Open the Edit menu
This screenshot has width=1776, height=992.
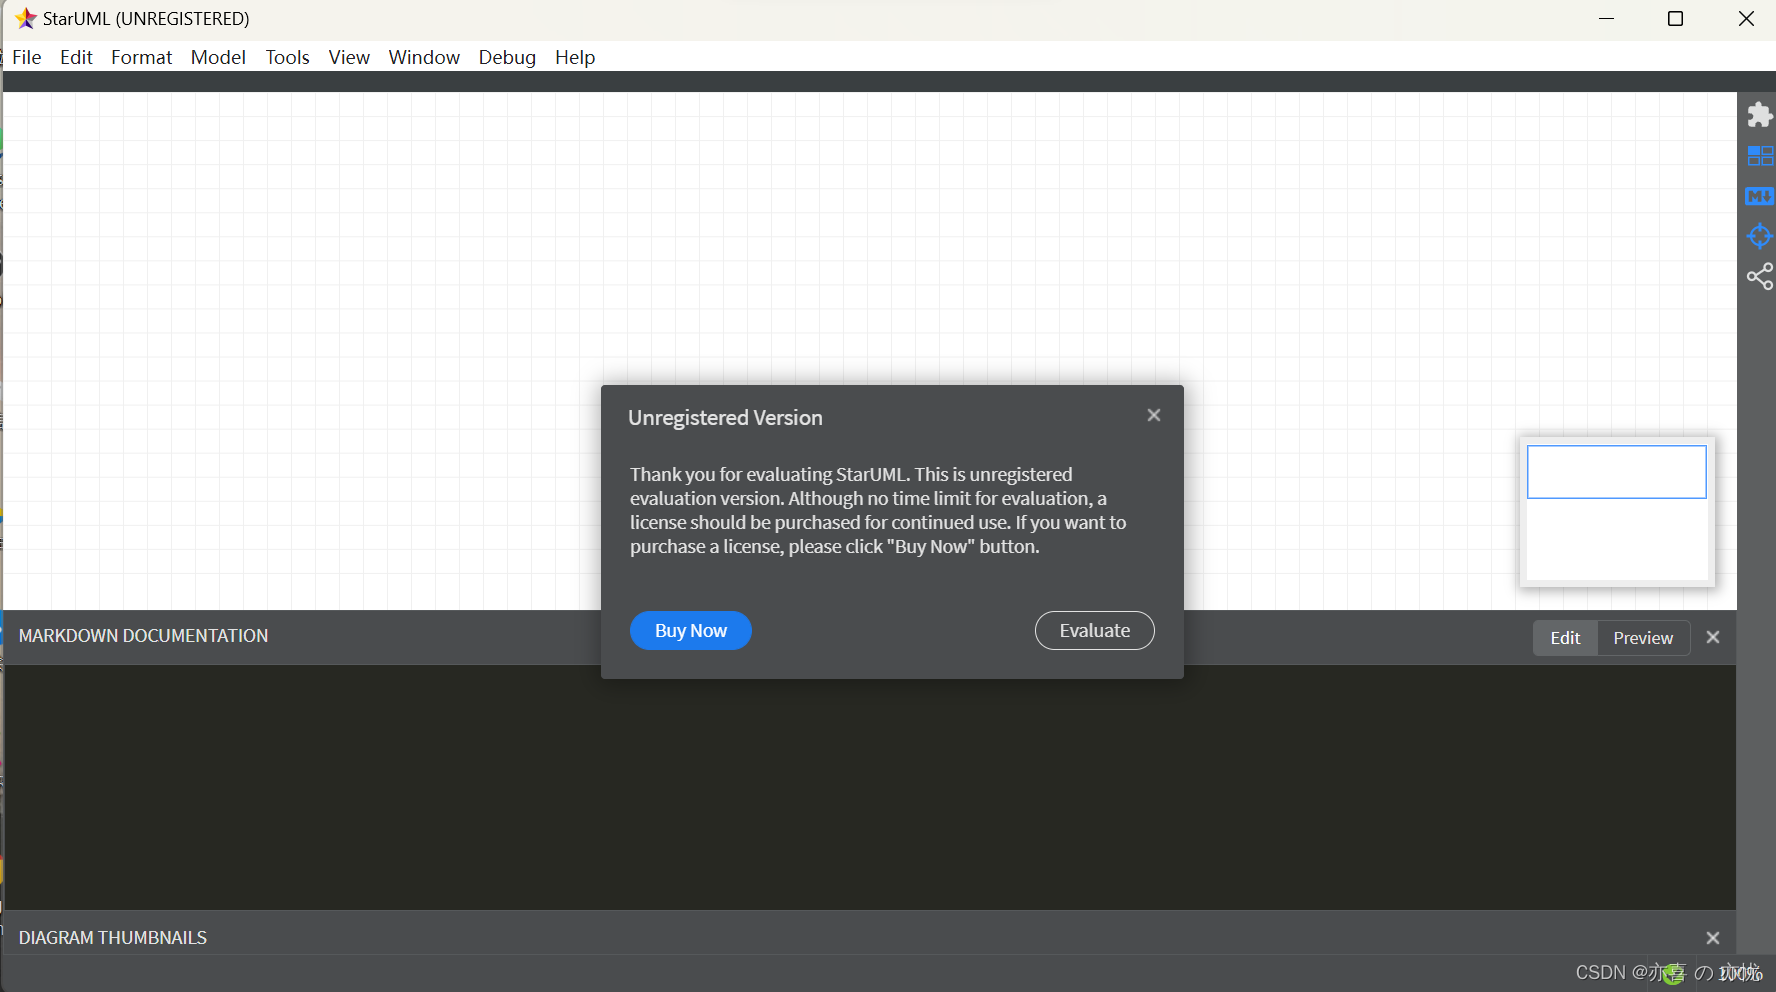[x=76, y=57]
